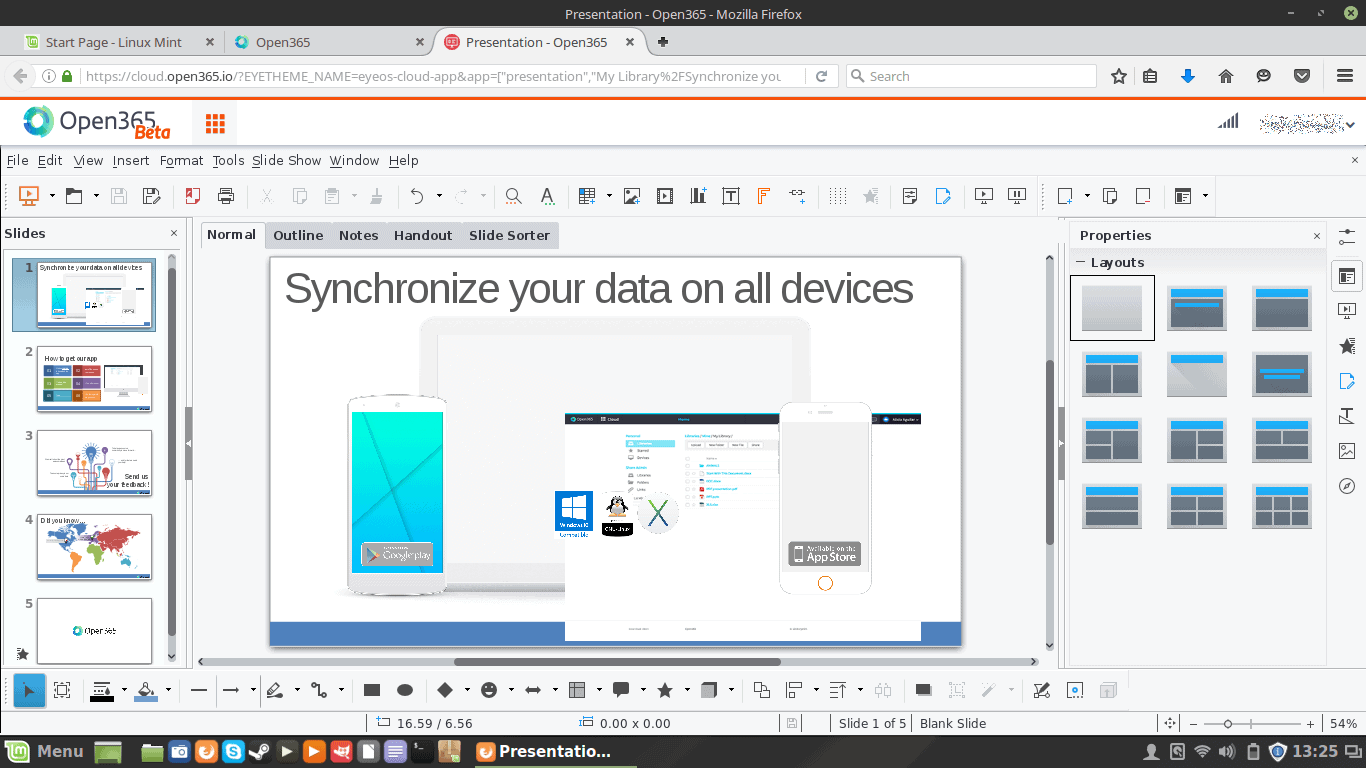Image resolution: width=1366 pixels, height=768 pixels.
Task: Open the Slide Show menu
Action: pos(286,160)
